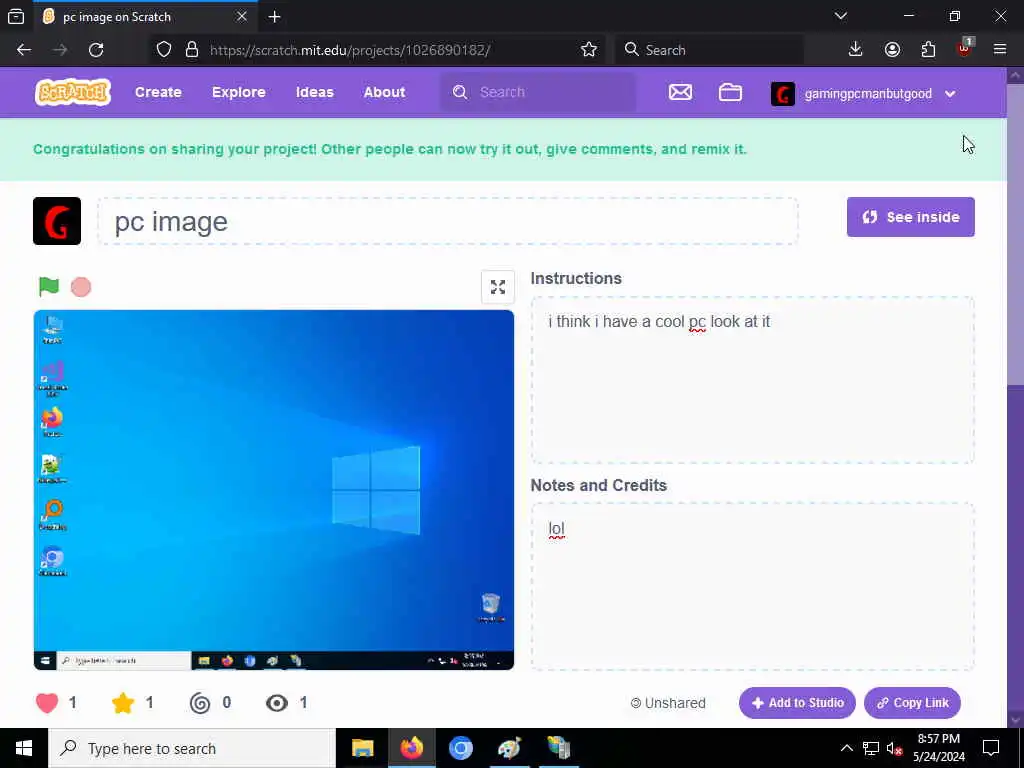Image resolution: width=1024 pixels, height=768 pixels.
Task: Bookmark this page with star icon
Action: click(588, 50)
